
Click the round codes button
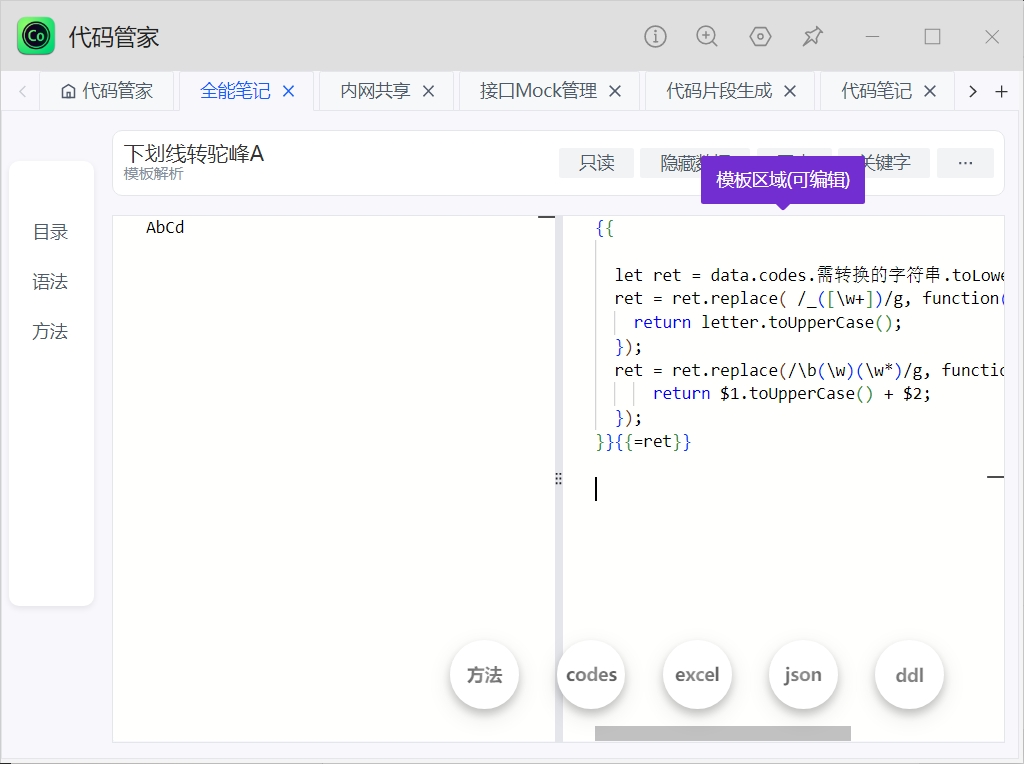tap(591, 675)
